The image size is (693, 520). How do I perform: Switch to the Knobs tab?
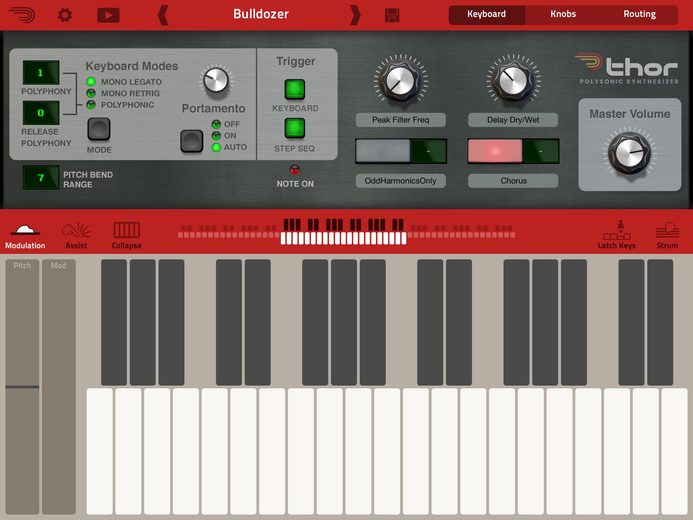pyautogui.click(x=563, y=14)
